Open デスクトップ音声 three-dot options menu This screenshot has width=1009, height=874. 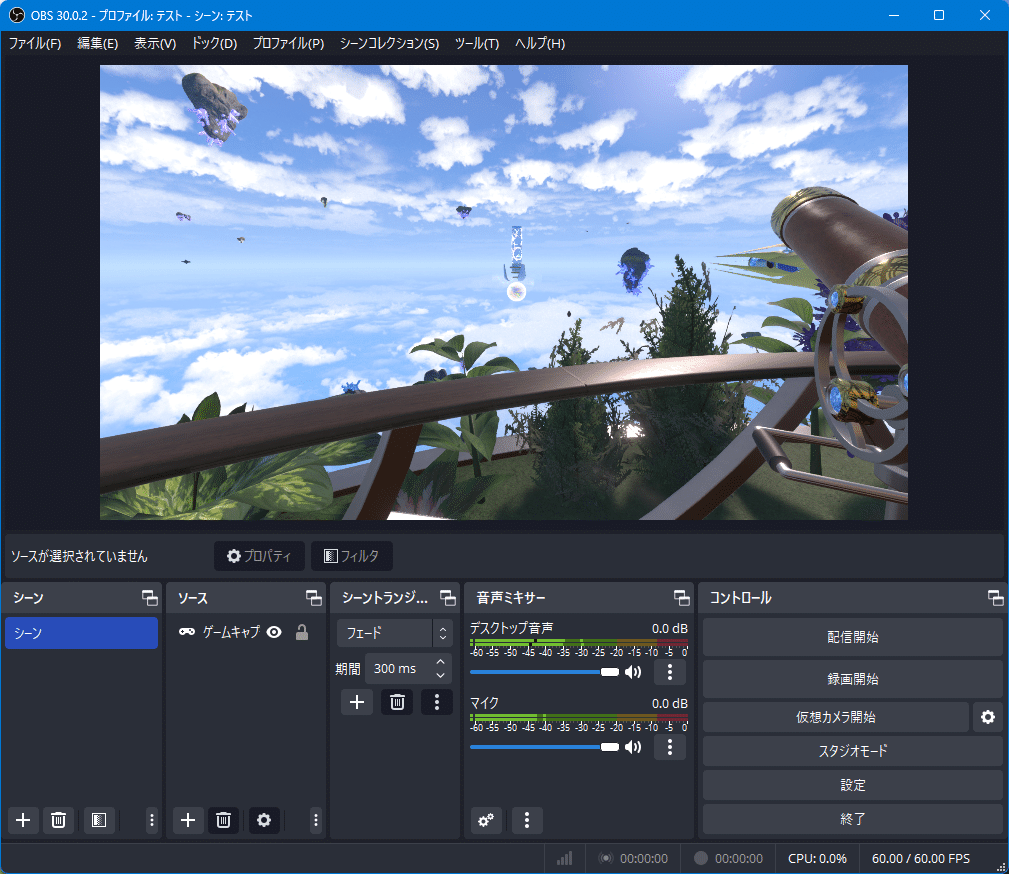(x=670, y=672)
